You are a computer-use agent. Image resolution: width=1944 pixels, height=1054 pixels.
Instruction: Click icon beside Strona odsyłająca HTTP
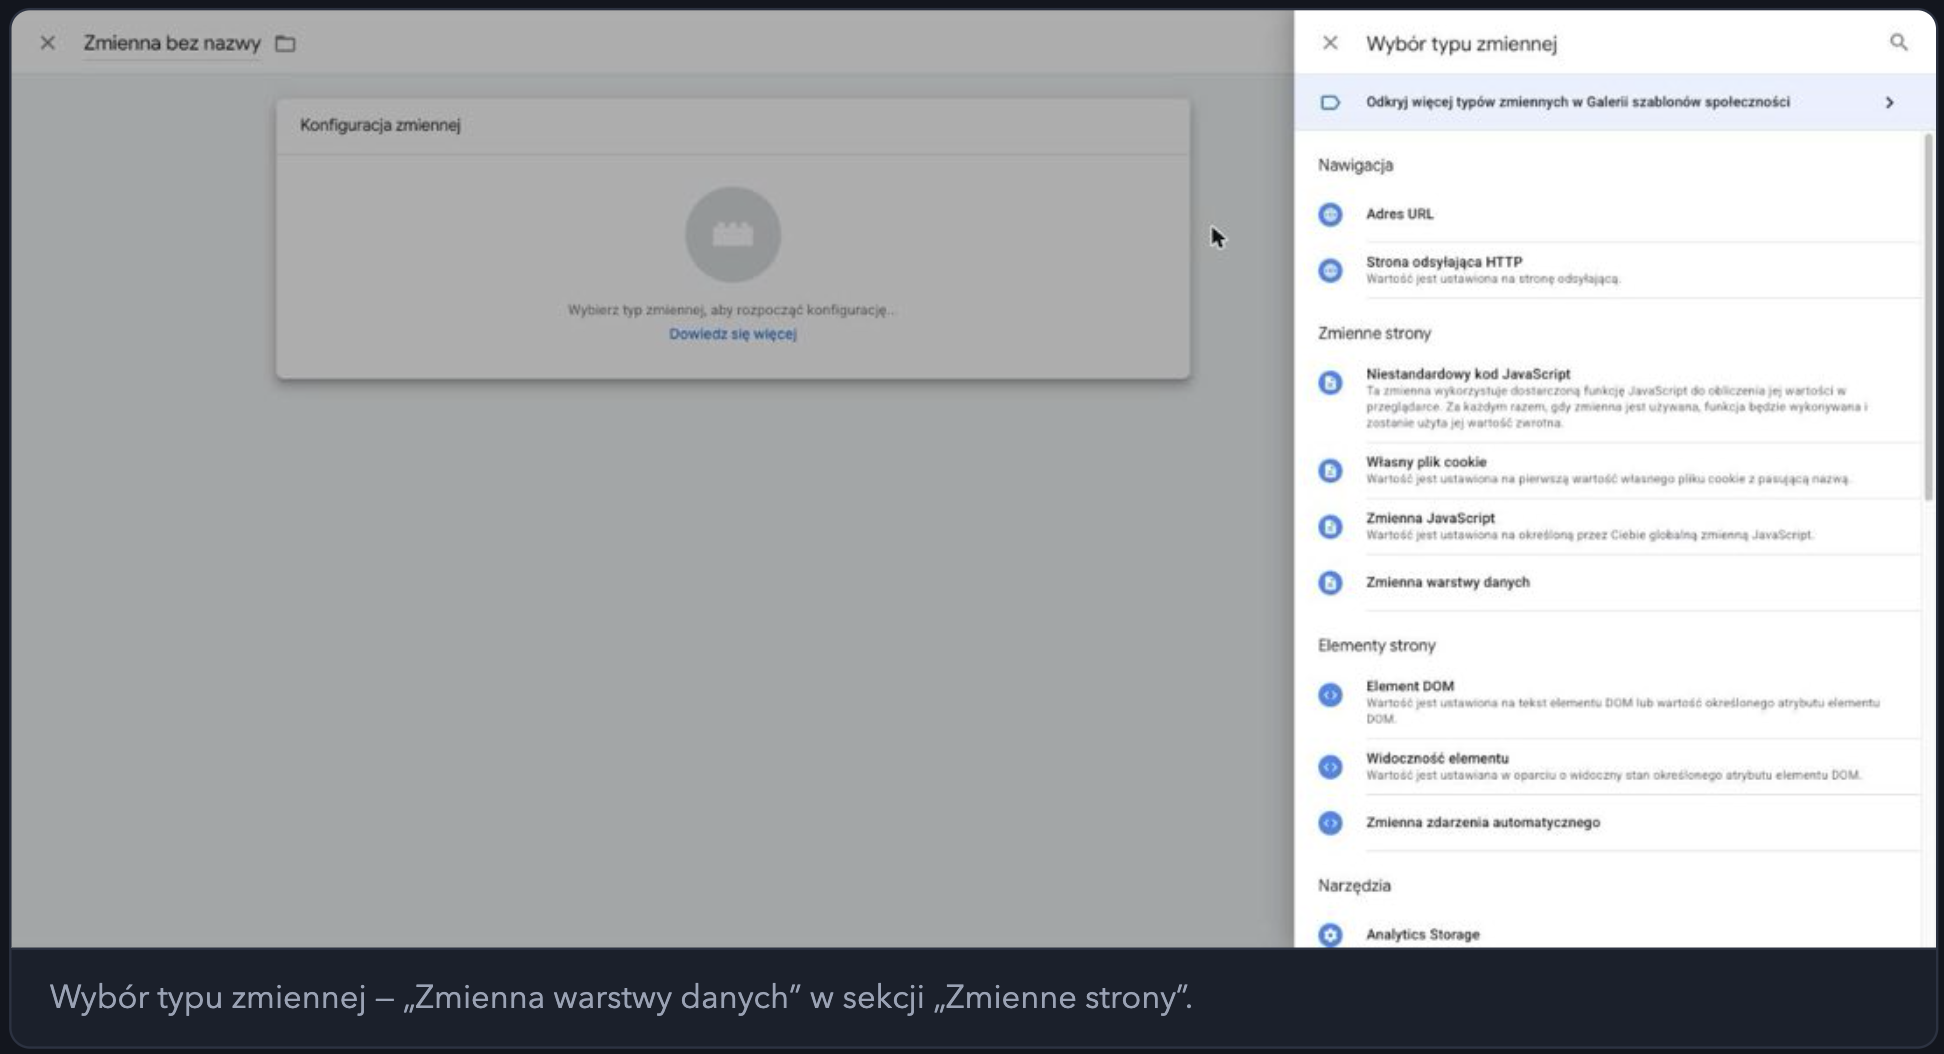click(x=1330, y=270)
